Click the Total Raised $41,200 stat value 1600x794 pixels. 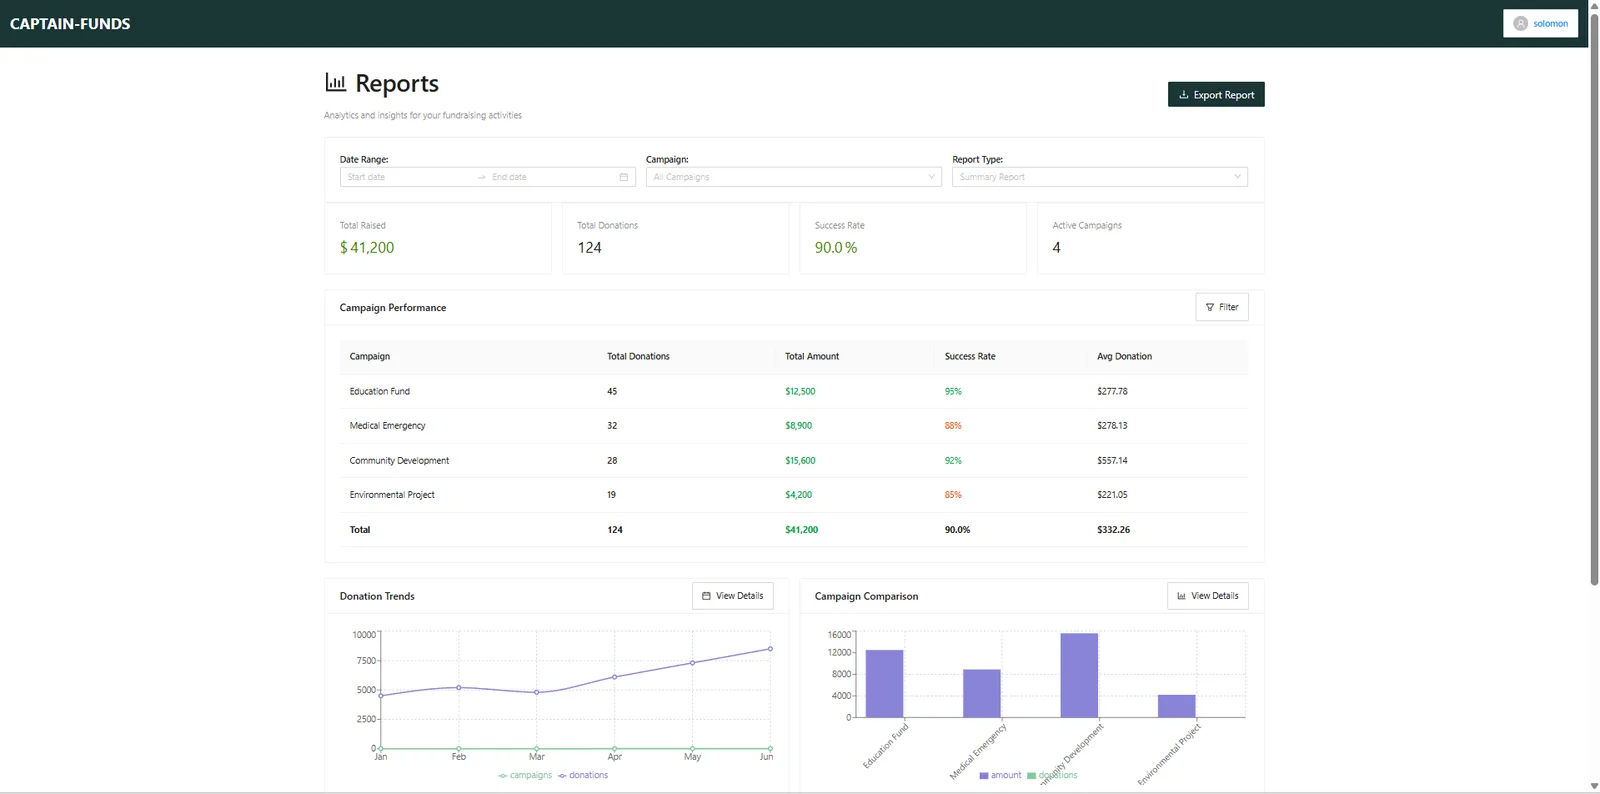point(367,247)
